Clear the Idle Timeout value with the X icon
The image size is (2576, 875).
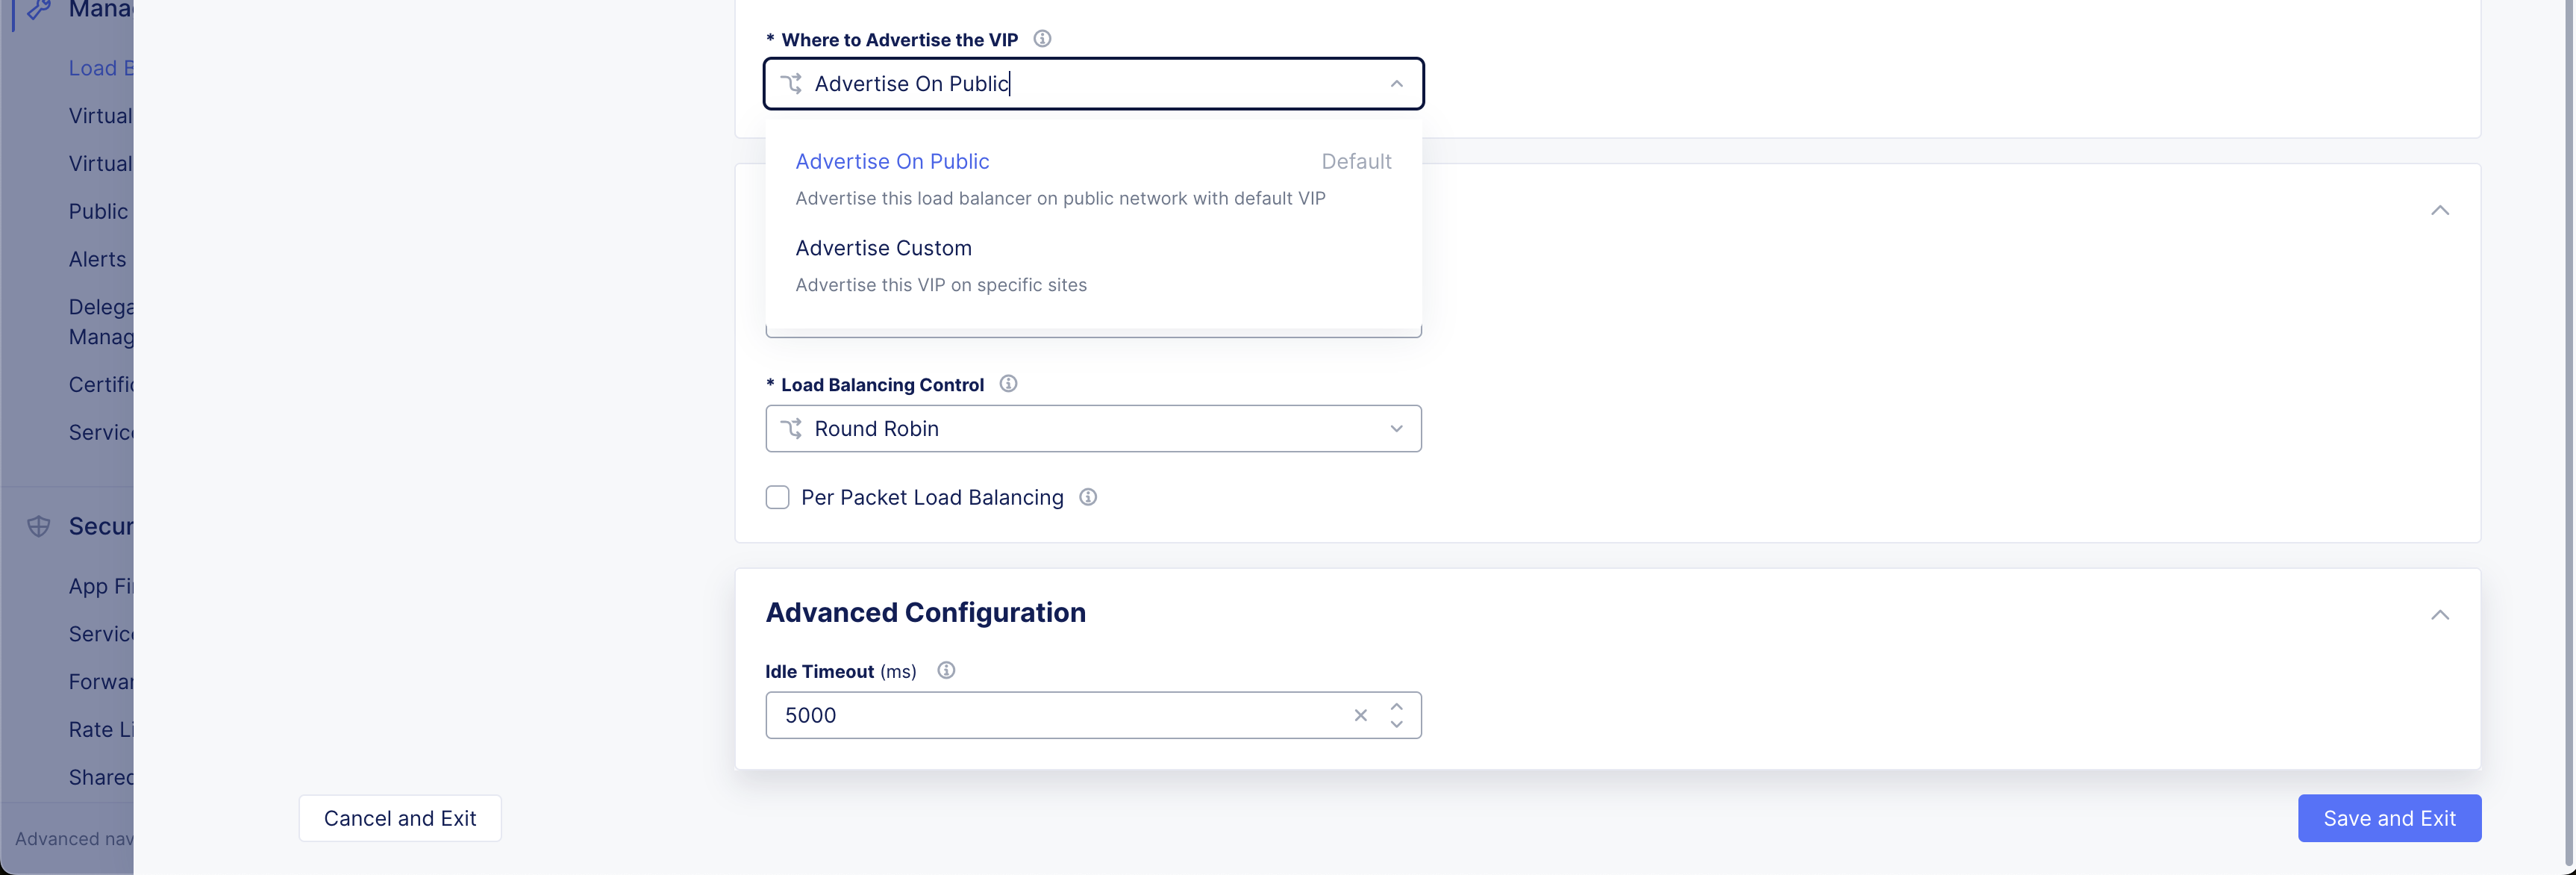click(1360, 715)
